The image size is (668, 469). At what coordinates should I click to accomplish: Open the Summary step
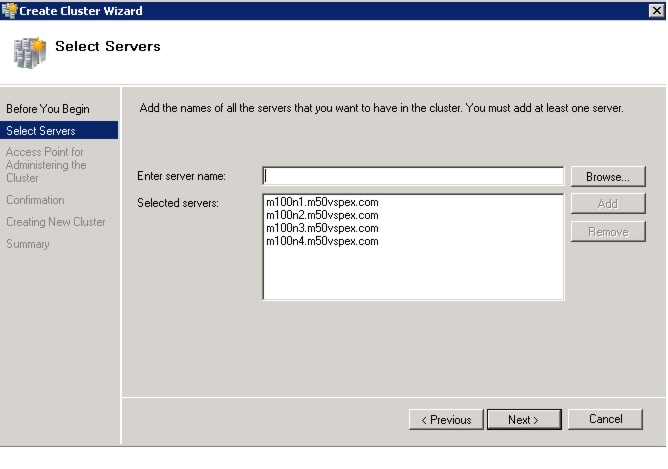click(x=28, y=244)
